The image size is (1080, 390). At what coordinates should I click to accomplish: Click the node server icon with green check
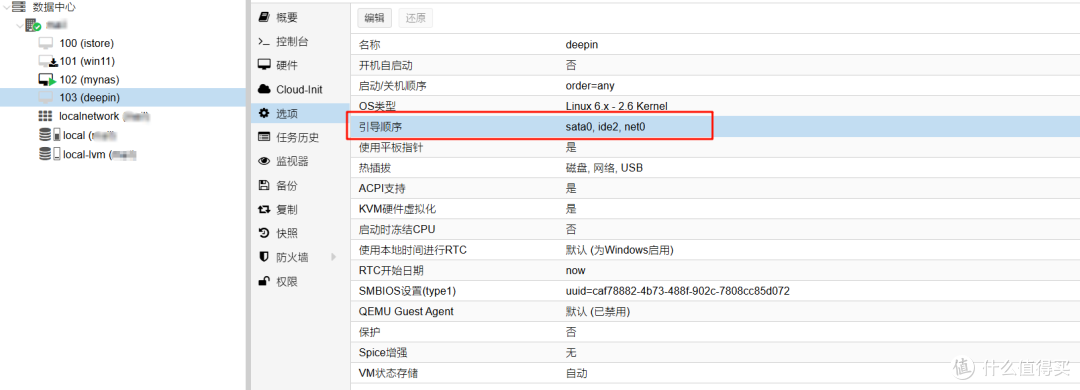(x=33, y=25)
